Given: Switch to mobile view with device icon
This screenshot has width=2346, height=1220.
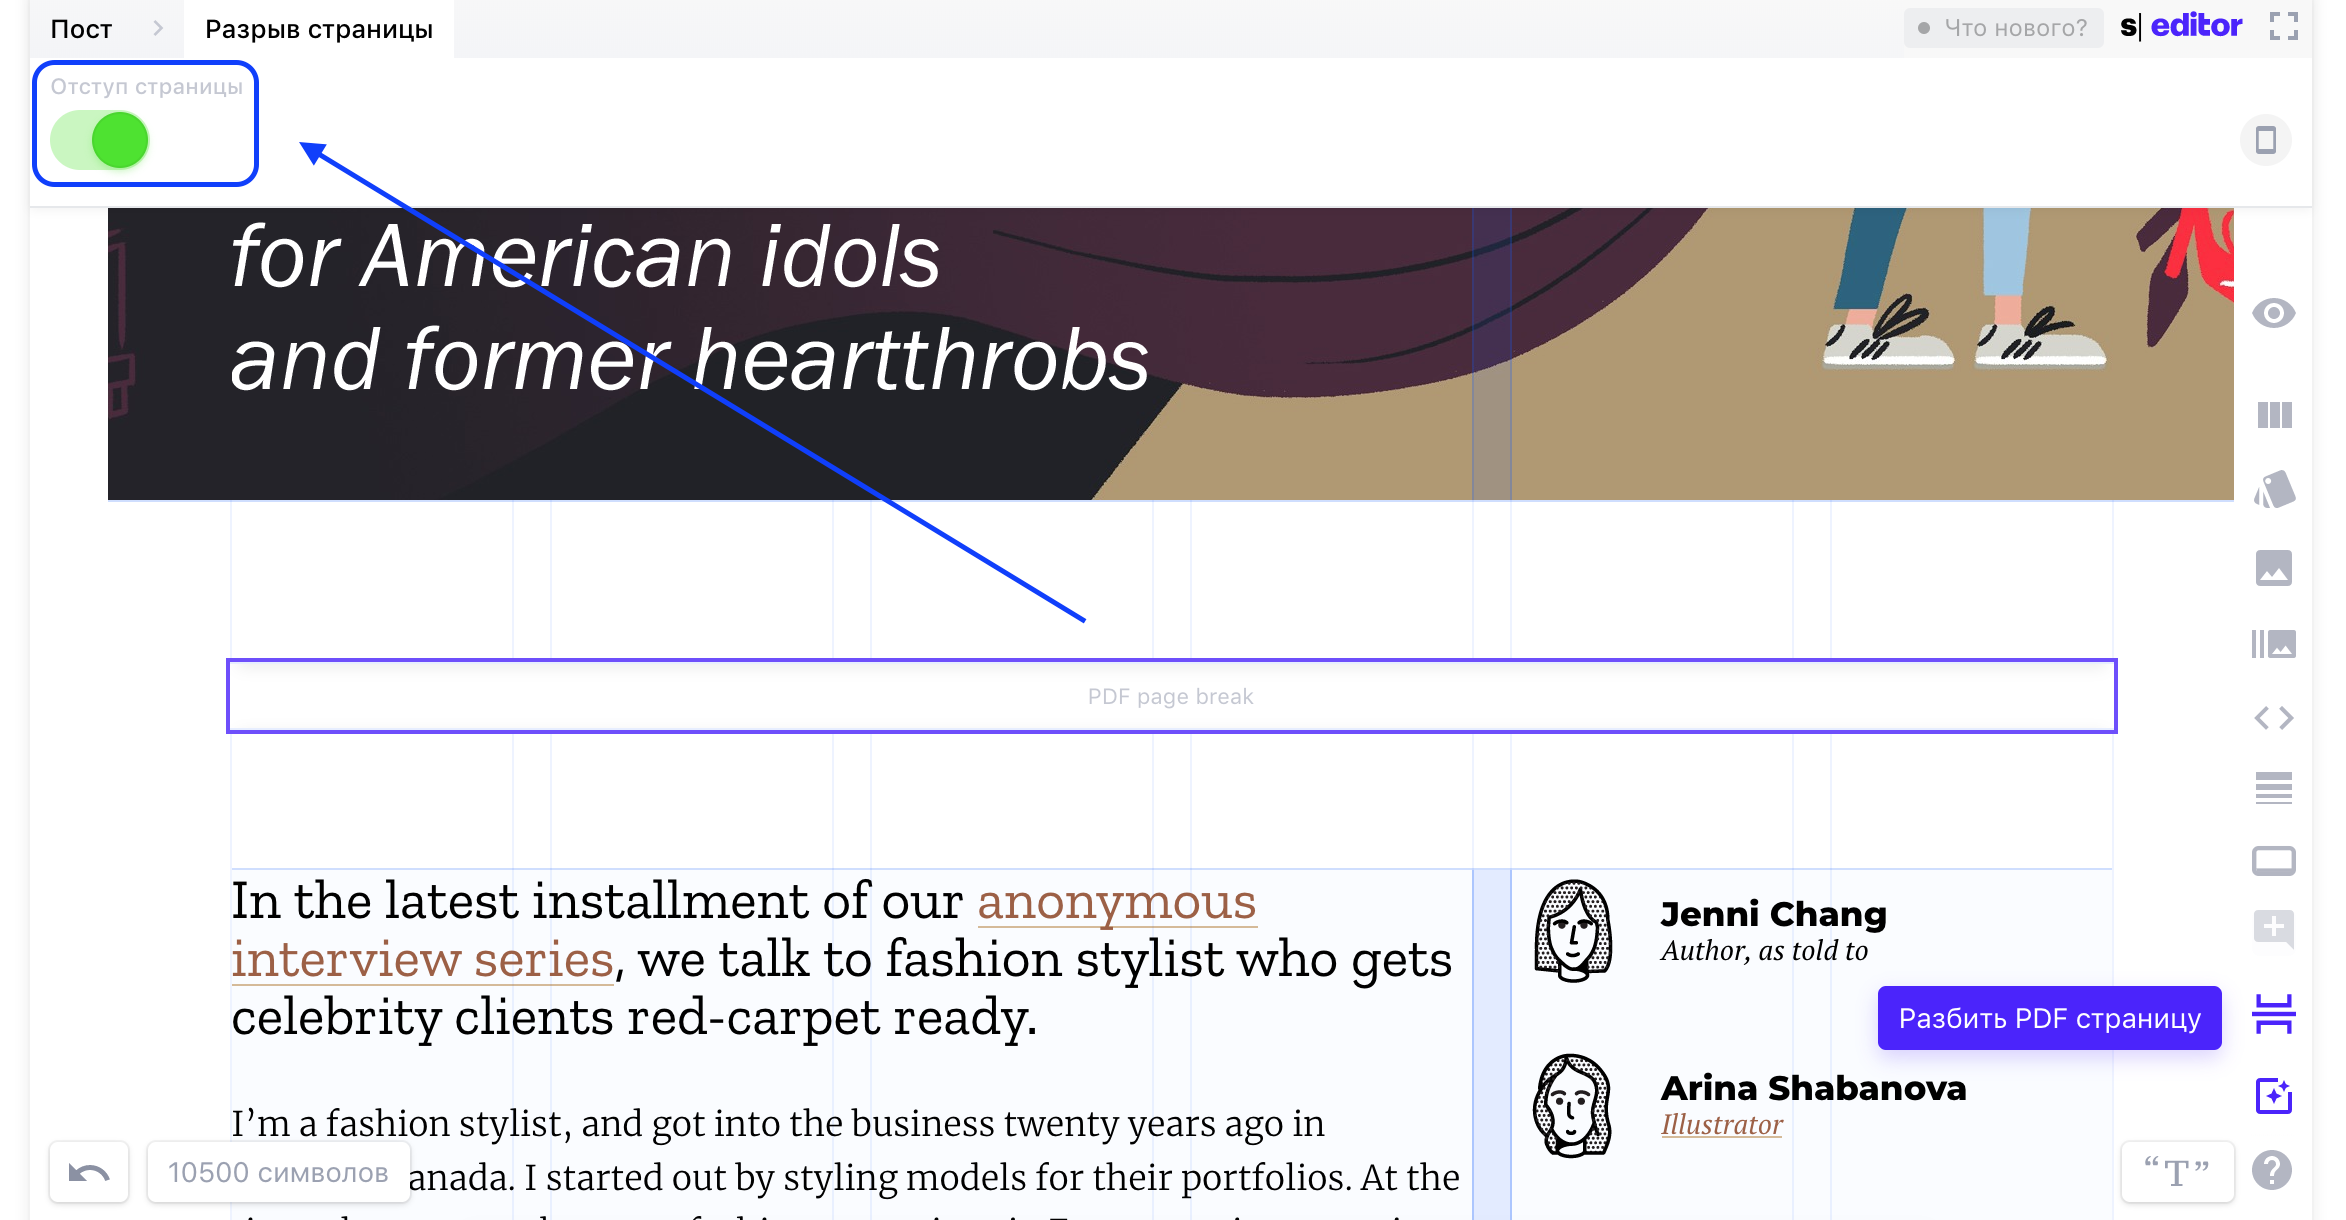Looking at the screenshot, I should coord(2265,140).
